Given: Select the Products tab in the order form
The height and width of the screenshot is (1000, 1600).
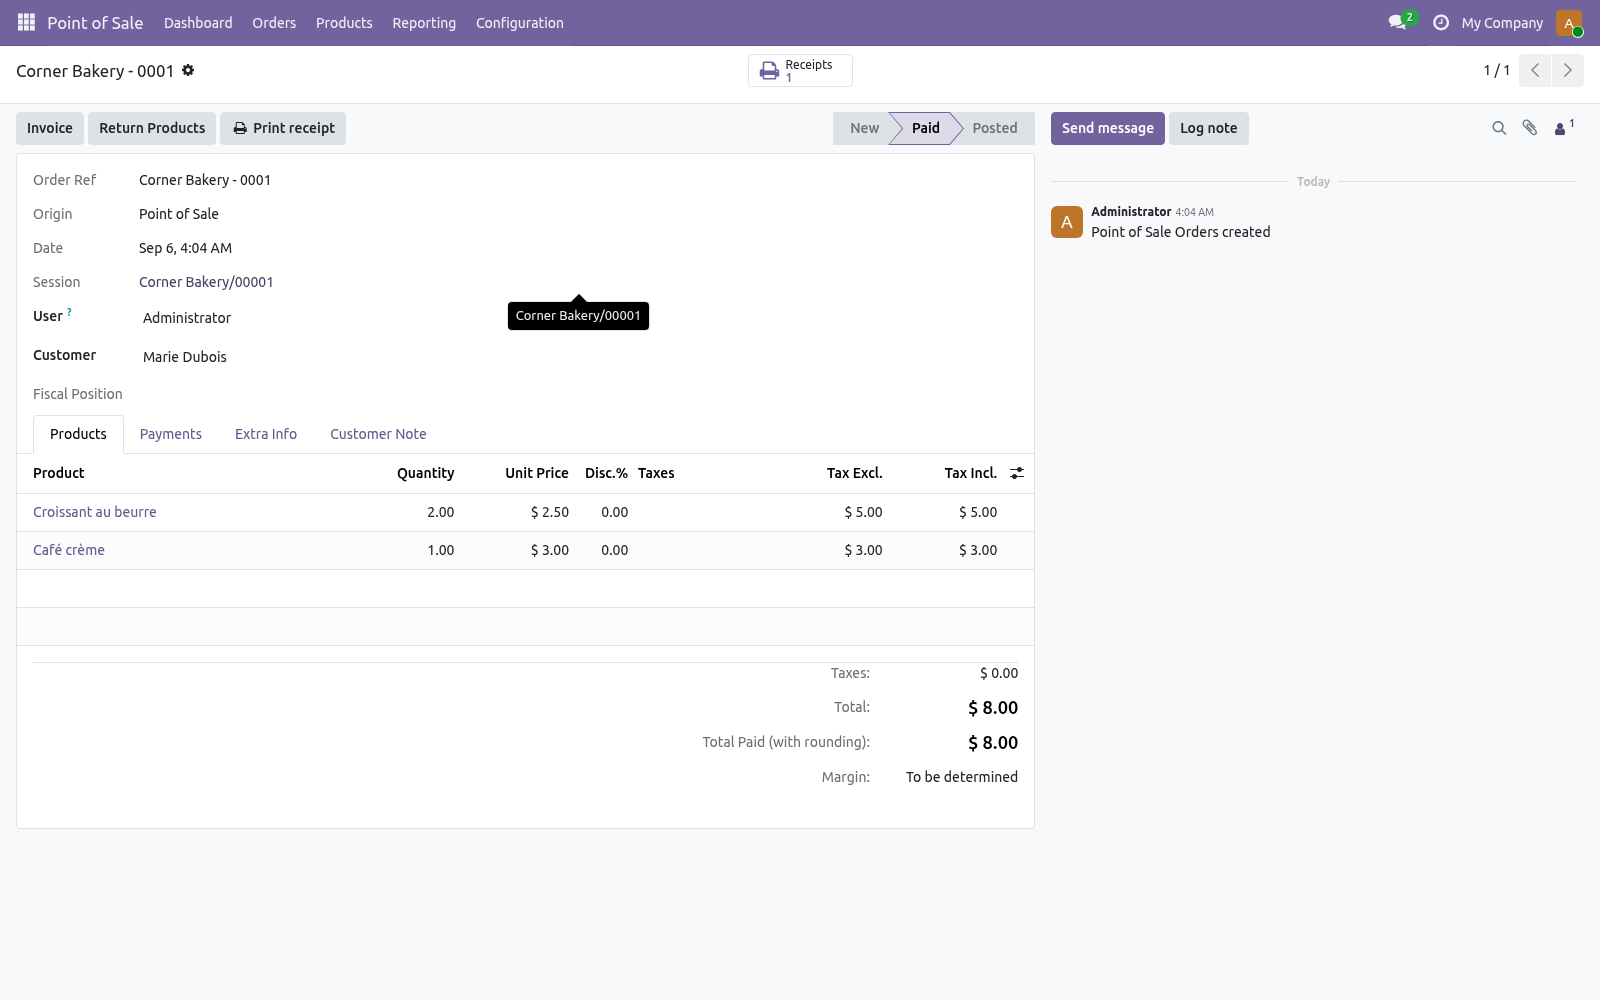Looking at the screenshot, I should (x=78, y=434).
